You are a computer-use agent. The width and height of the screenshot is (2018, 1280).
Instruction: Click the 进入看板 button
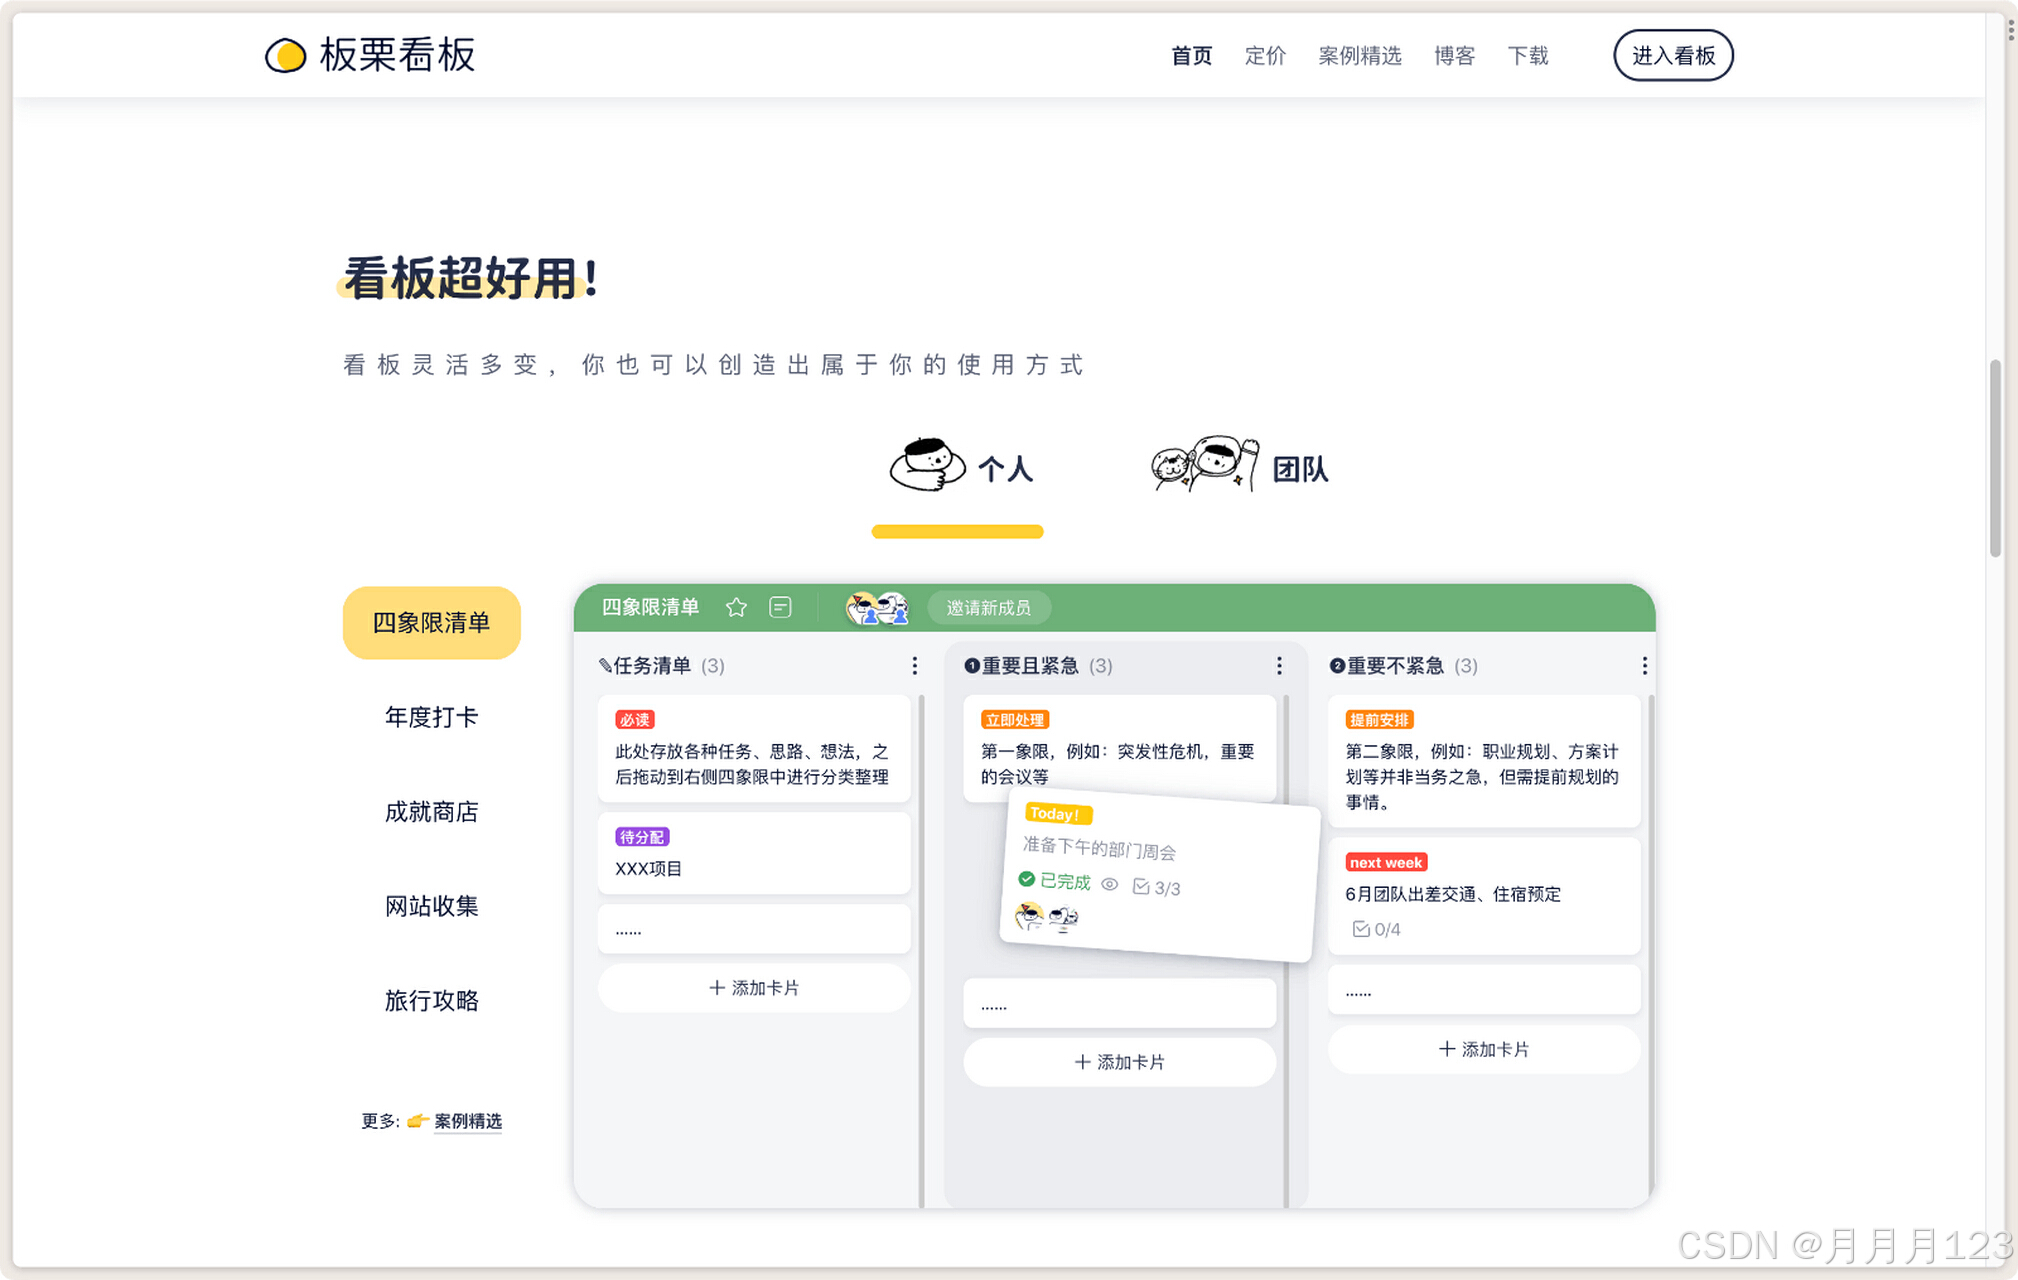(1672, 56)
